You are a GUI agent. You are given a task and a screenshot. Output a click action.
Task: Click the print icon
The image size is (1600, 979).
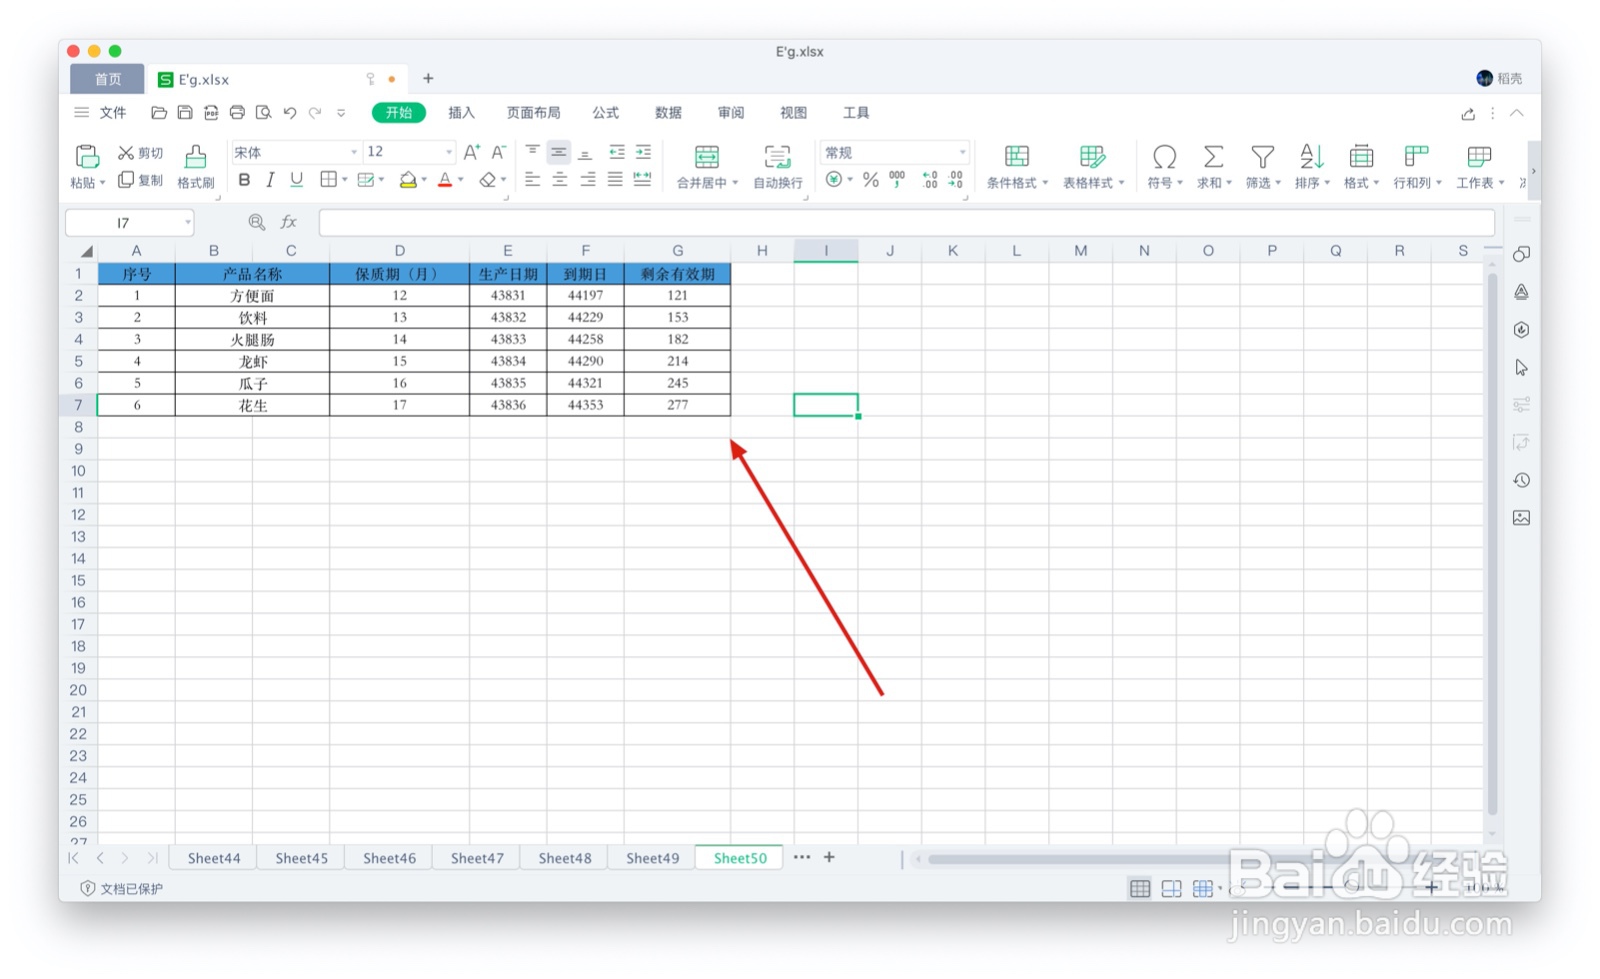click(x=237, y=113)
